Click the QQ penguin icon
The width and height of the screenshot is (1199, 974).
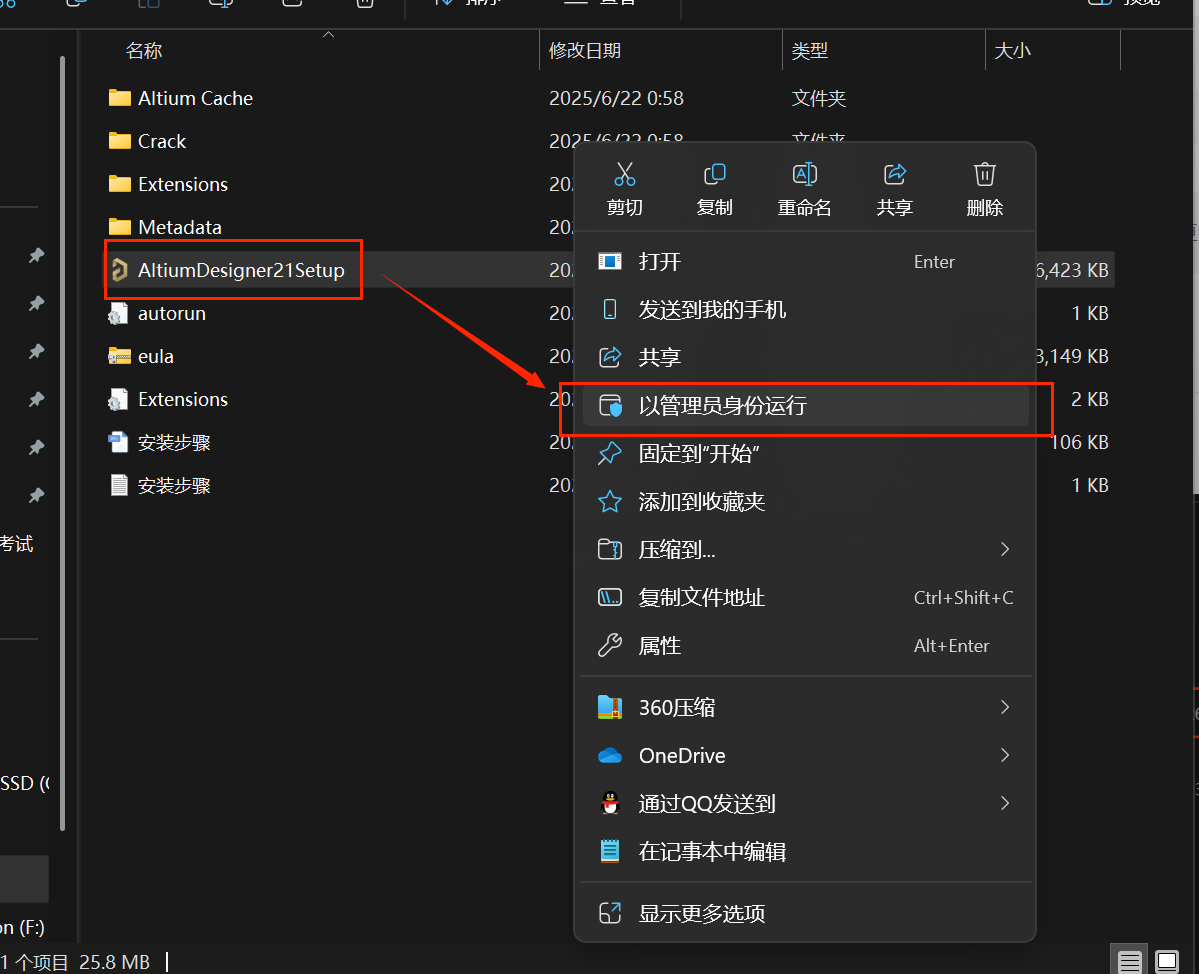[x=609, y=803]
